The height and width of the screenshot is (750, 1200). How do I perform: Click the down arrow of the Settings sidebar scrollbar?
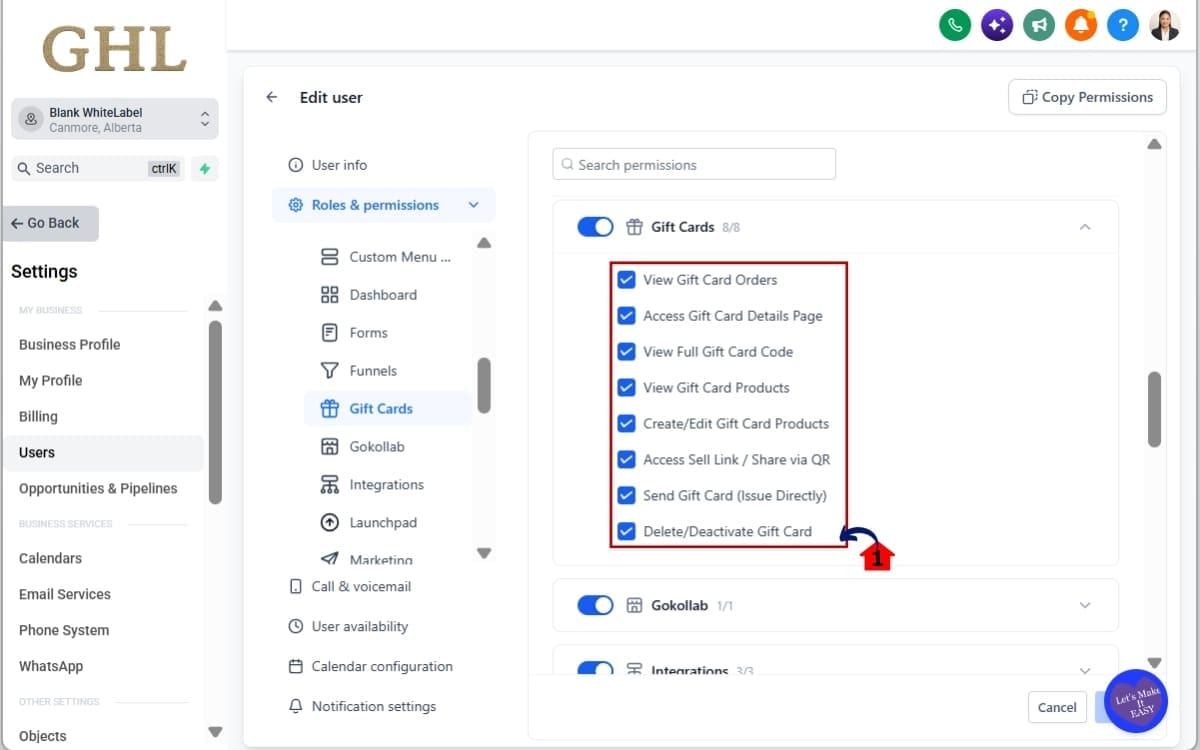[x=215, y=732]
